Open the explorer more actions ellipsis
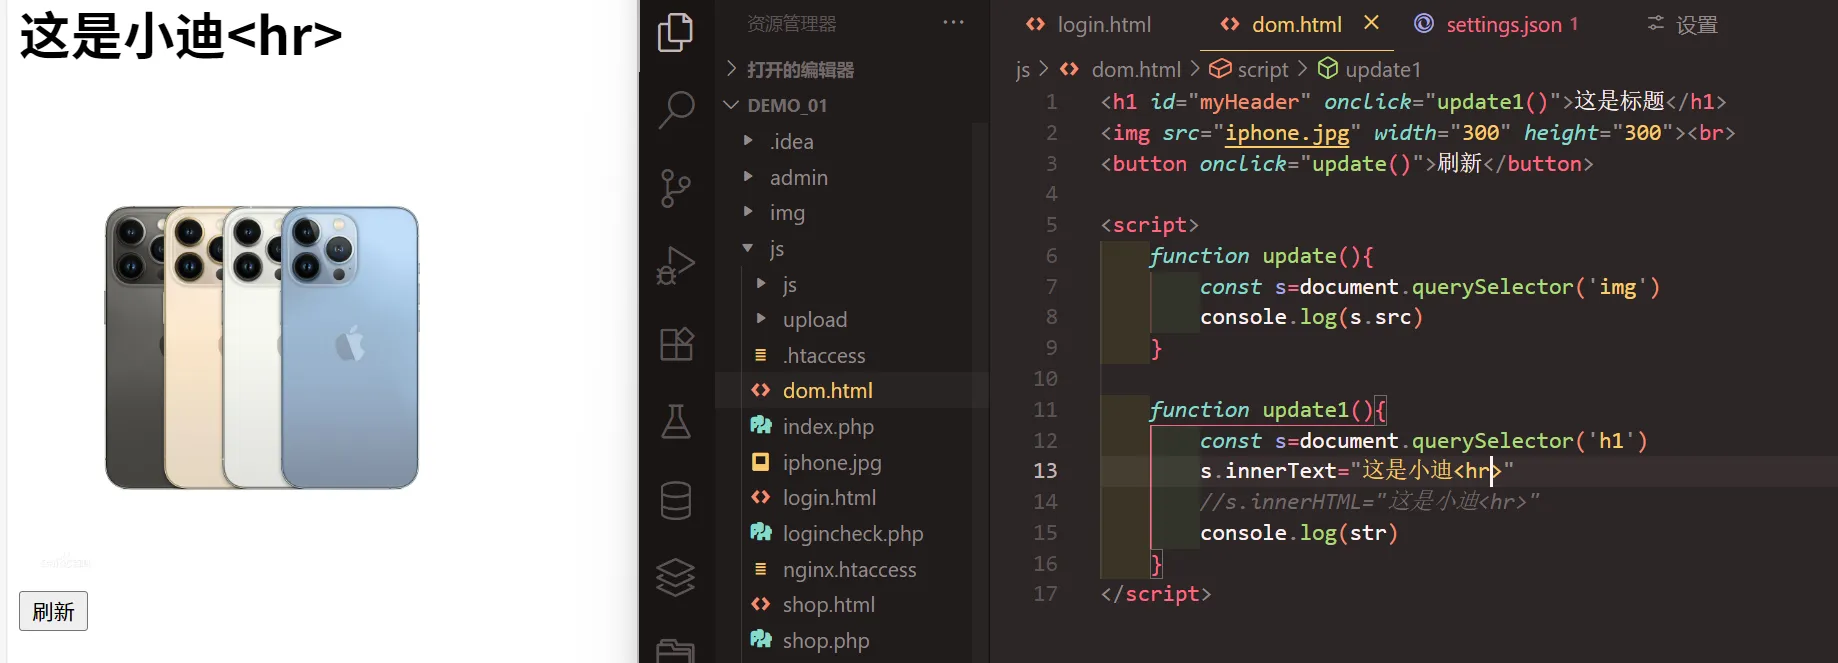The height and width of the screenshot is (663, 1838). (953, 23)
